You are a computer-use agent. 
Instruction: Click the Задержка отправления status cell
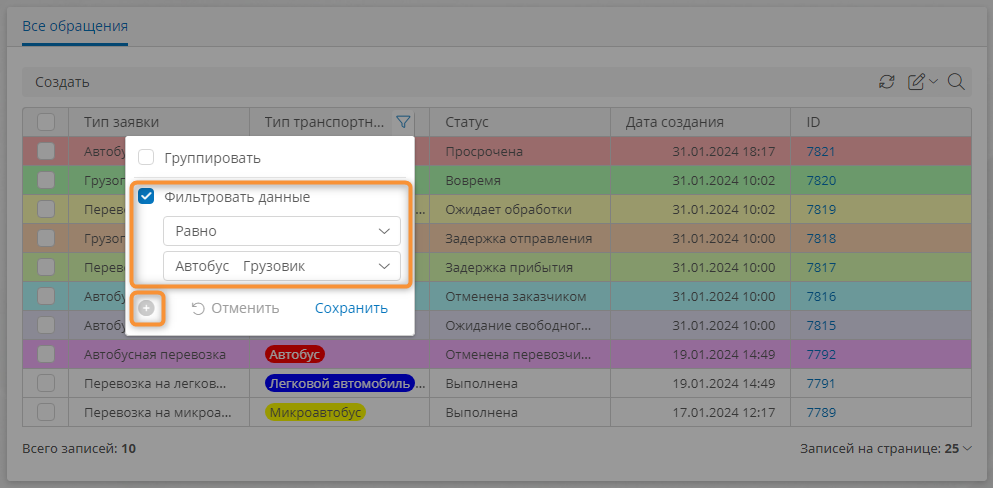tap(520, 239)
